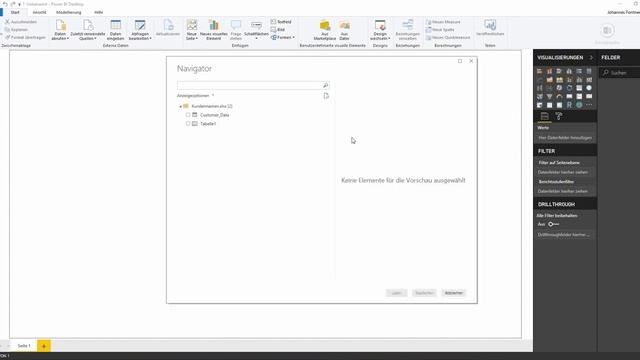
Task: Click the Werte field well placeholder
Action: pos(565,138)
